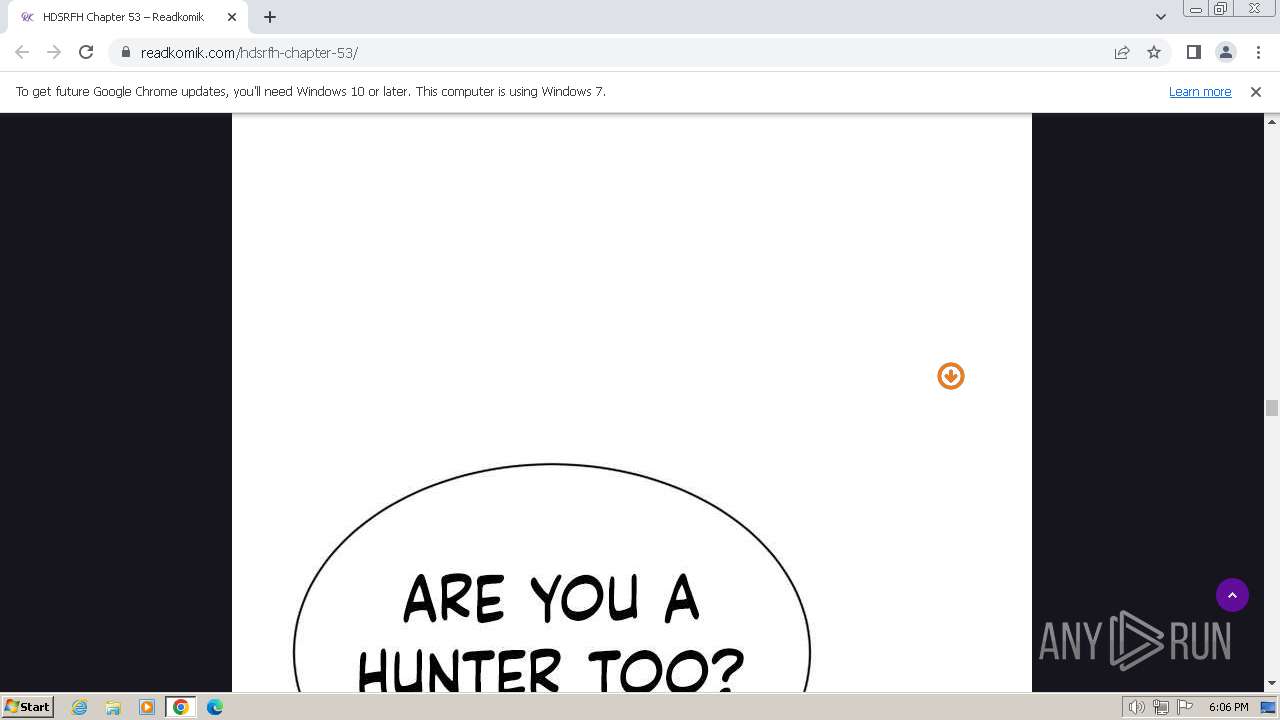1280x720 pixels.
Task: Open Action Center flag icon in the tray
Action: (x=1185, y=707)
